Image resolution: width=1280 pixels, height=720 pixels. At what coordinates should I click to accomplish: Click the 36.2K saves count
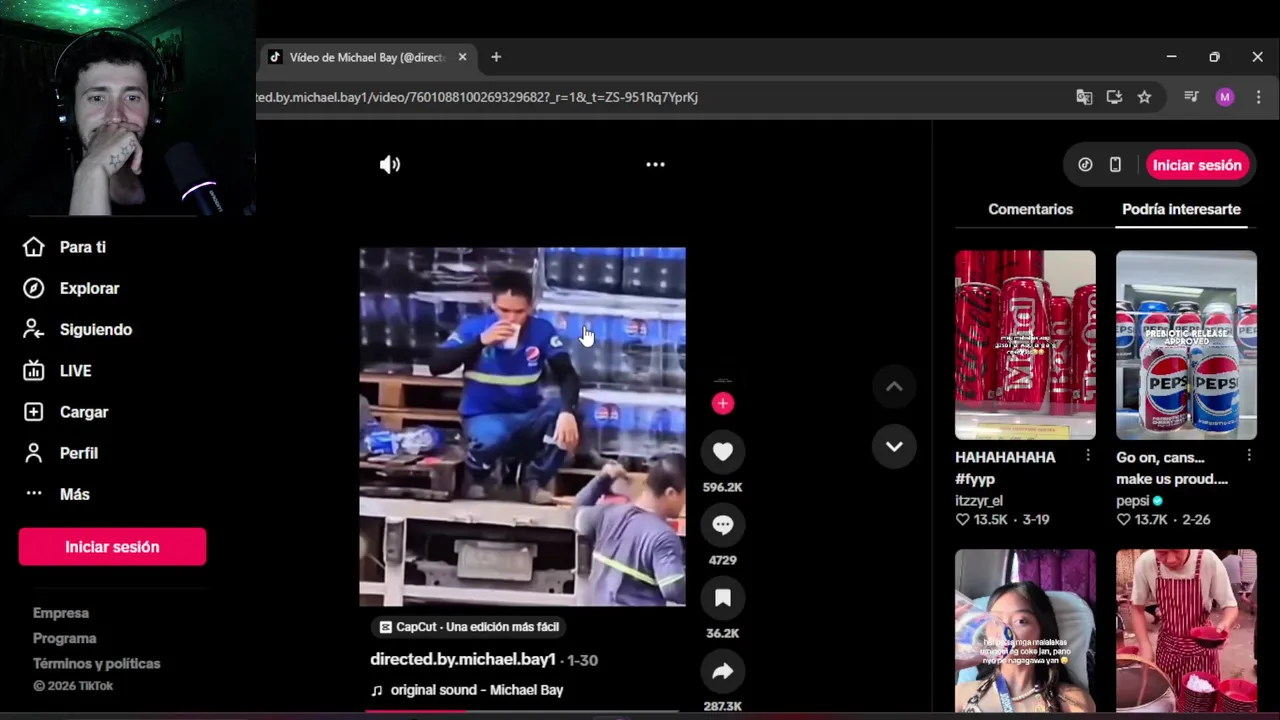click(x=723, y=633)
